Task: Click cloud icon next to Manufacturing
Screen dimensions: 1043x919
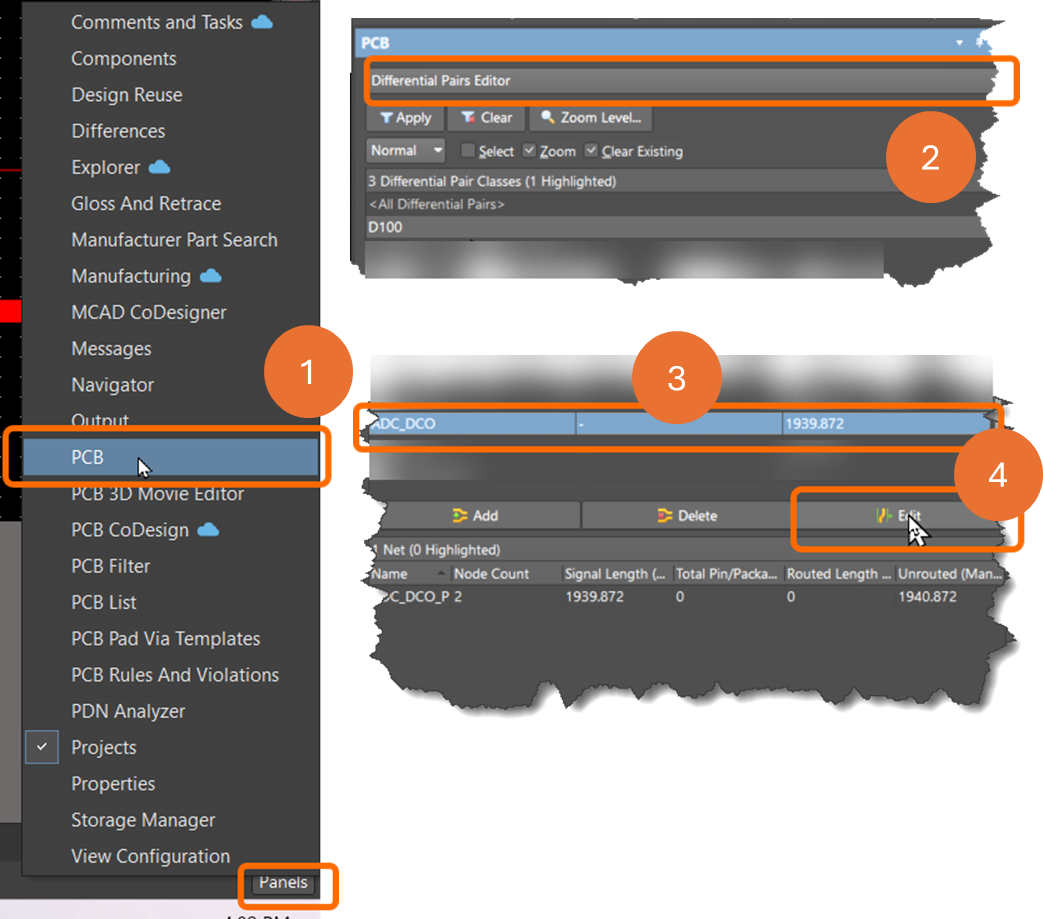Action: 211,275
